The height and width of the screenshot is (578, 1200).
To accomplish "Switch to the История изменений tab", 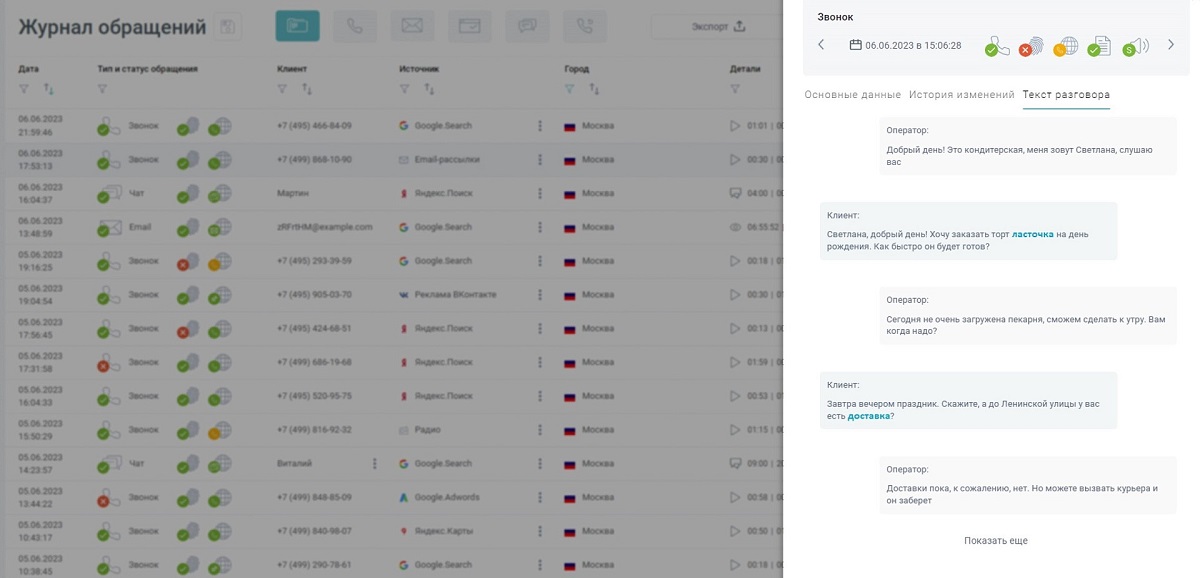I will [961, 95].
